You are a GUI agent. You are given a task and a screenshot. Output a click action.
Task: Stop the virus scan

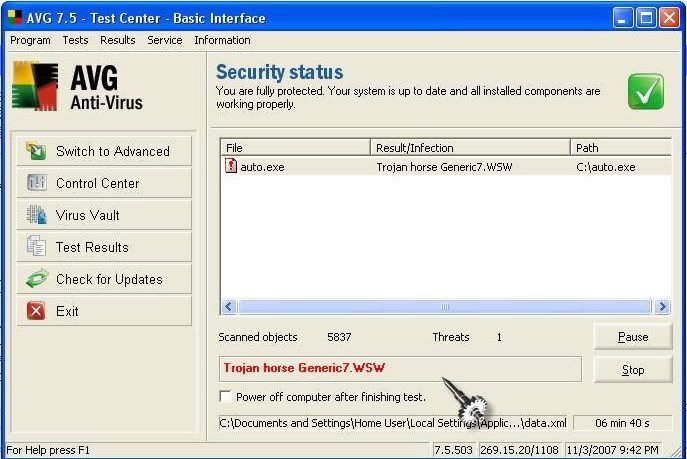[632, 370]
